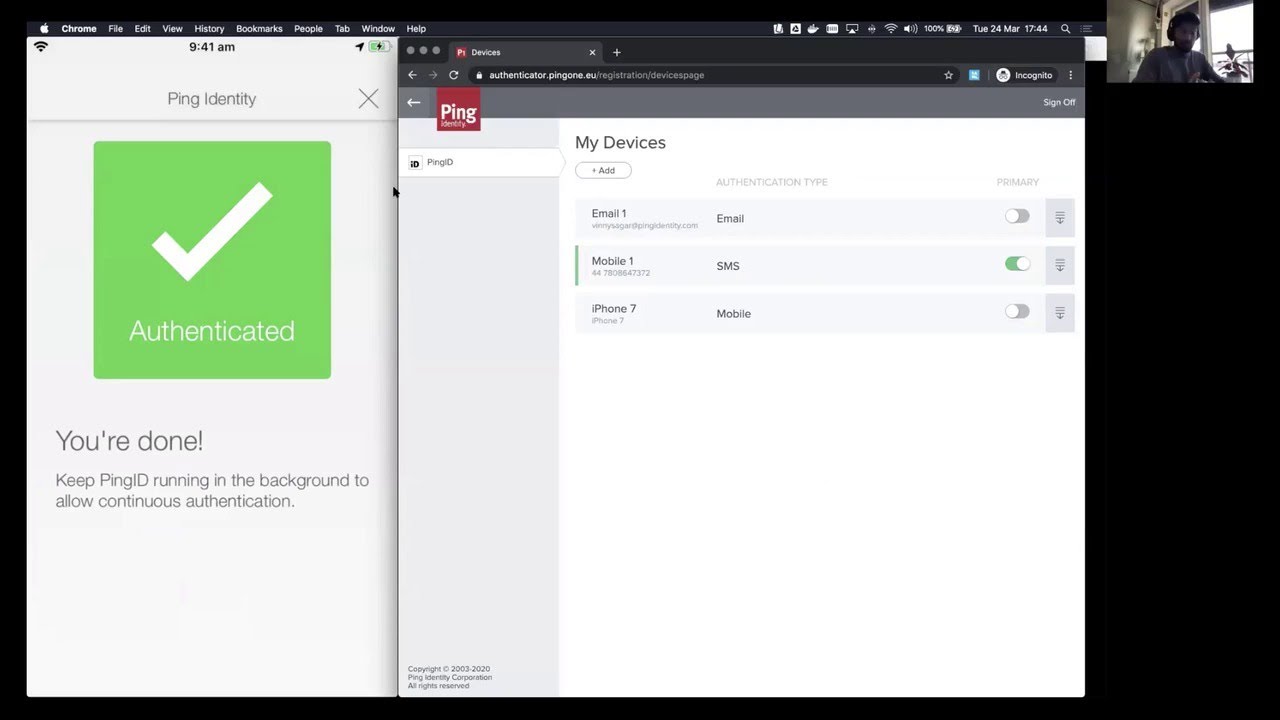Click the Wi-Fi menu bar icon
The image size is (1280, 720).
click(891, 29)
